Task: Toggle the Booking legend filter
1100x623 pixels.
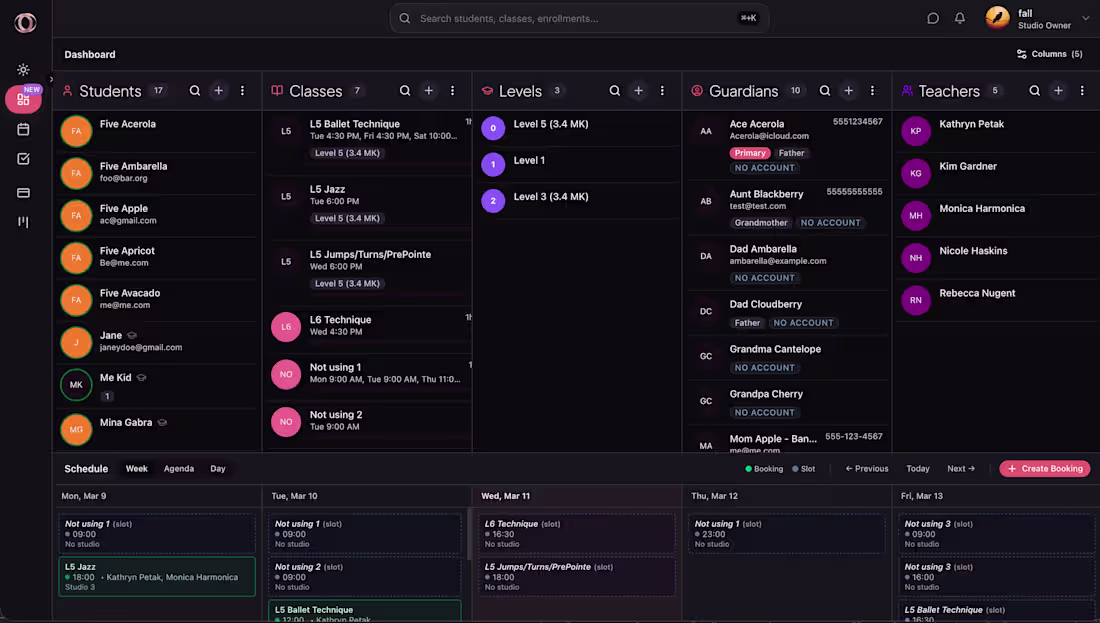Action: coord(764,469)
